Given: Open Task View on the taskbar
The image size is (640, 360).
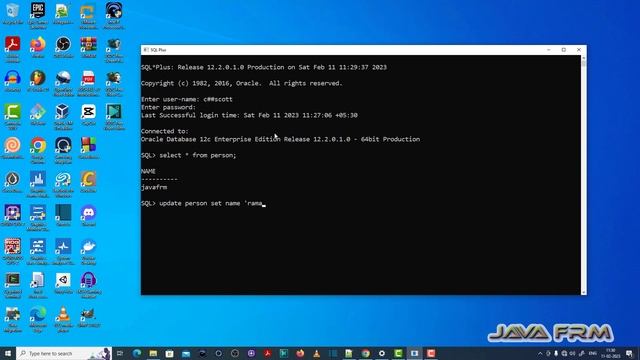Looking at the screenshot, I should pos(120,353).
